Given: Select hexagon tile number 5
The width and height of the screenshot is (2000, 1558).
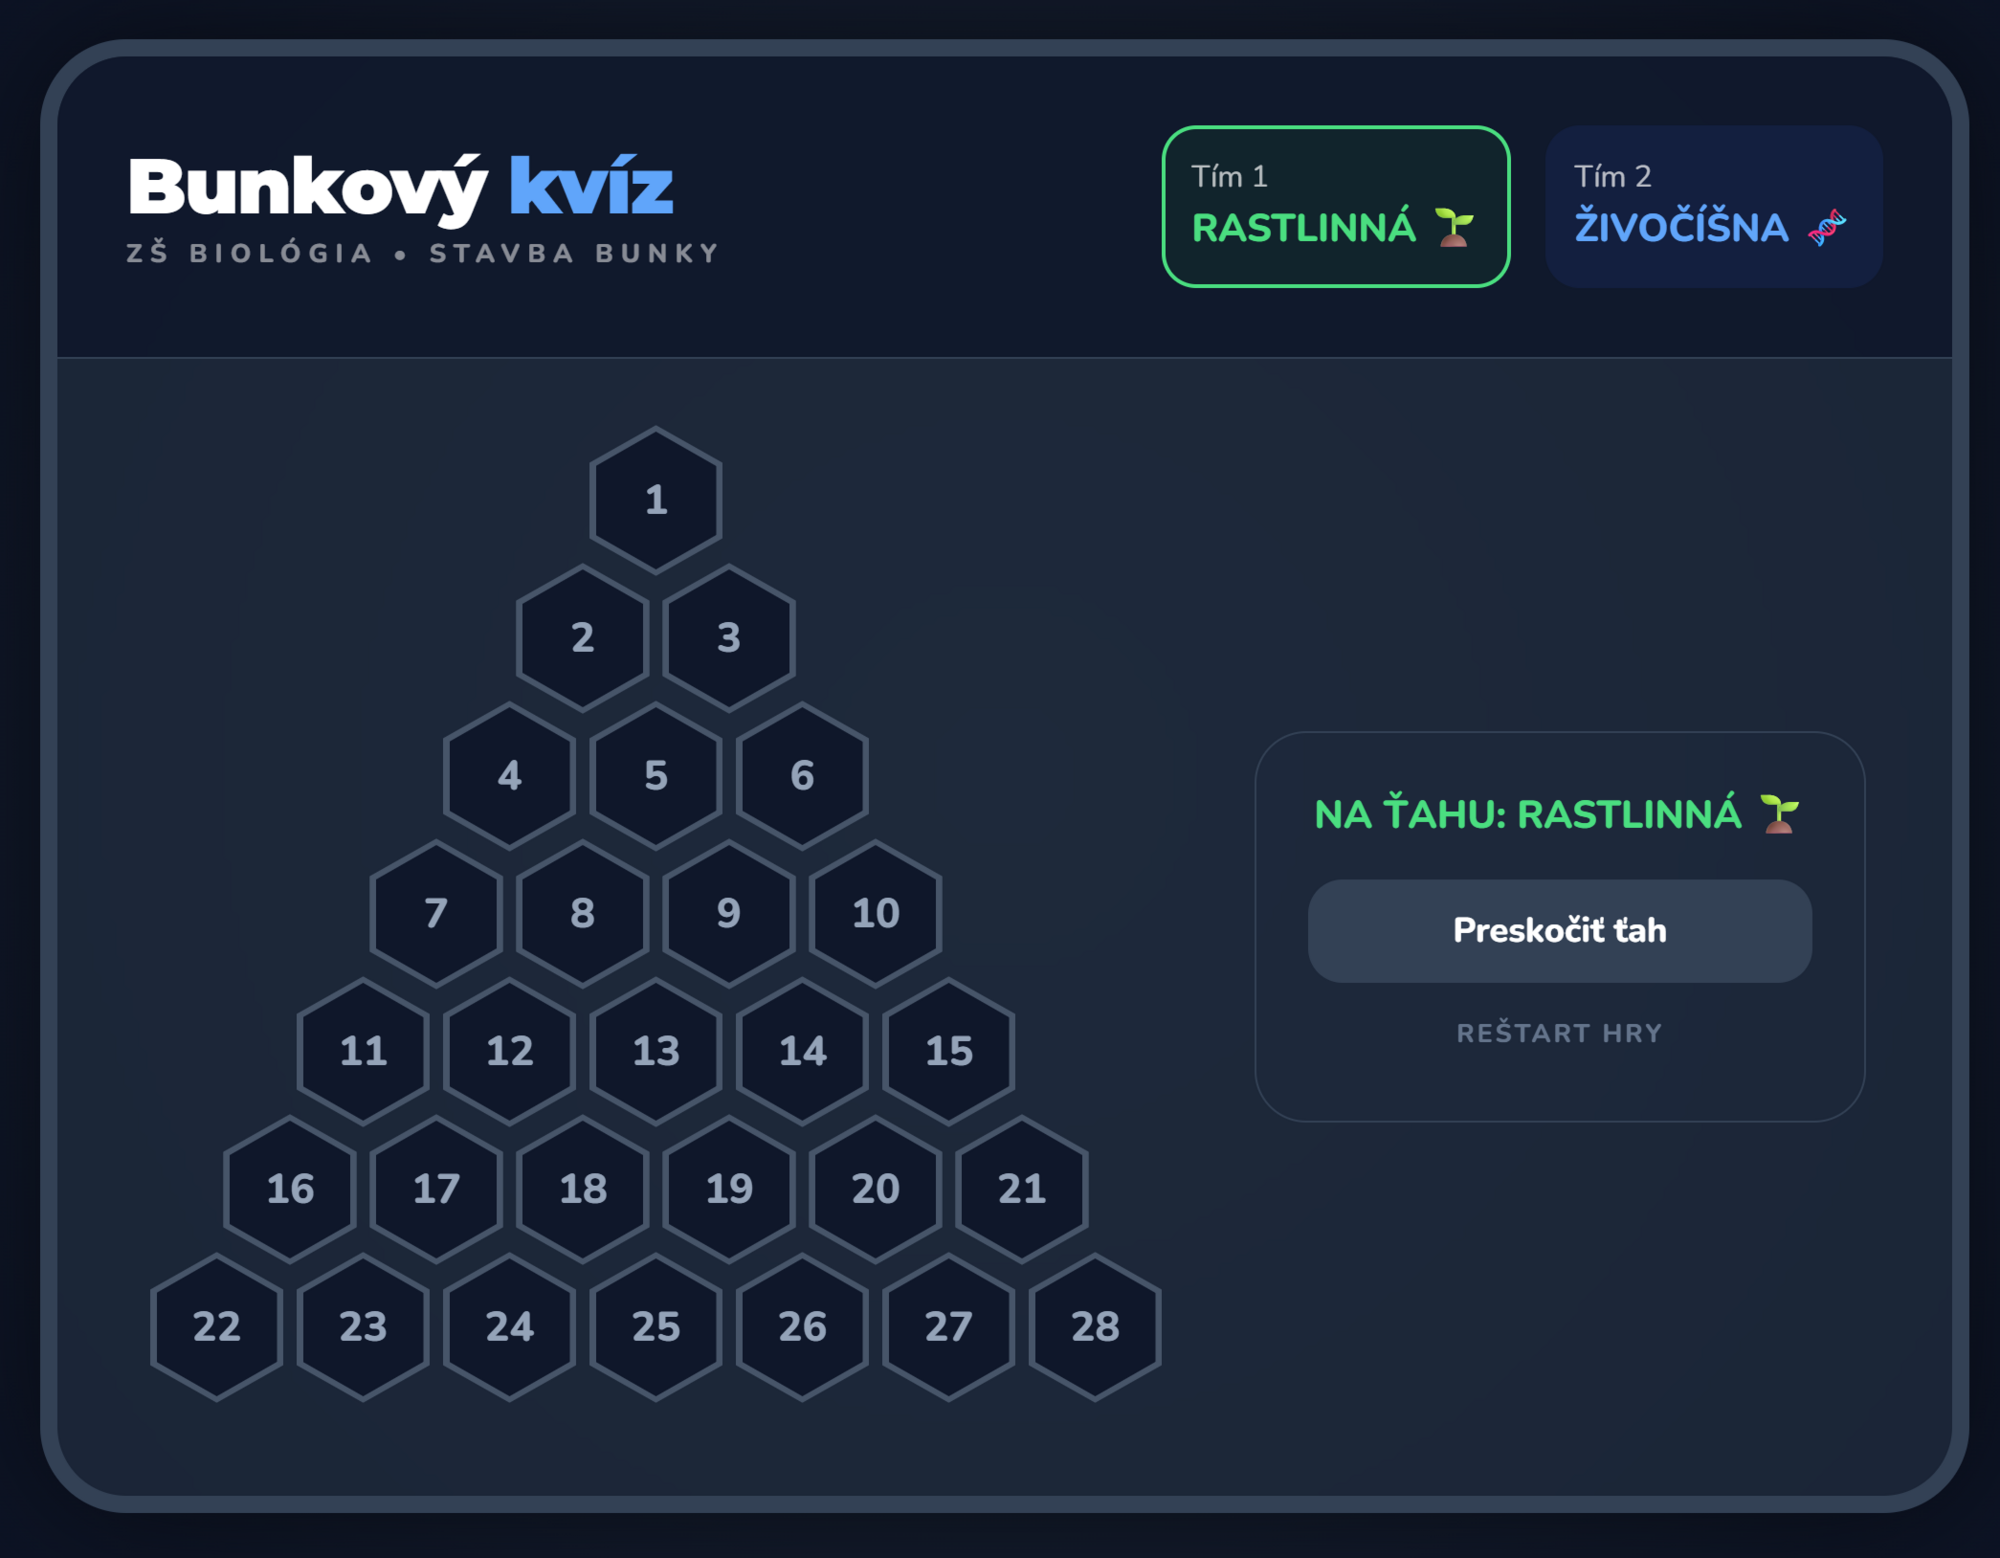Looking at the screenshot, I should tap(655, 776).
